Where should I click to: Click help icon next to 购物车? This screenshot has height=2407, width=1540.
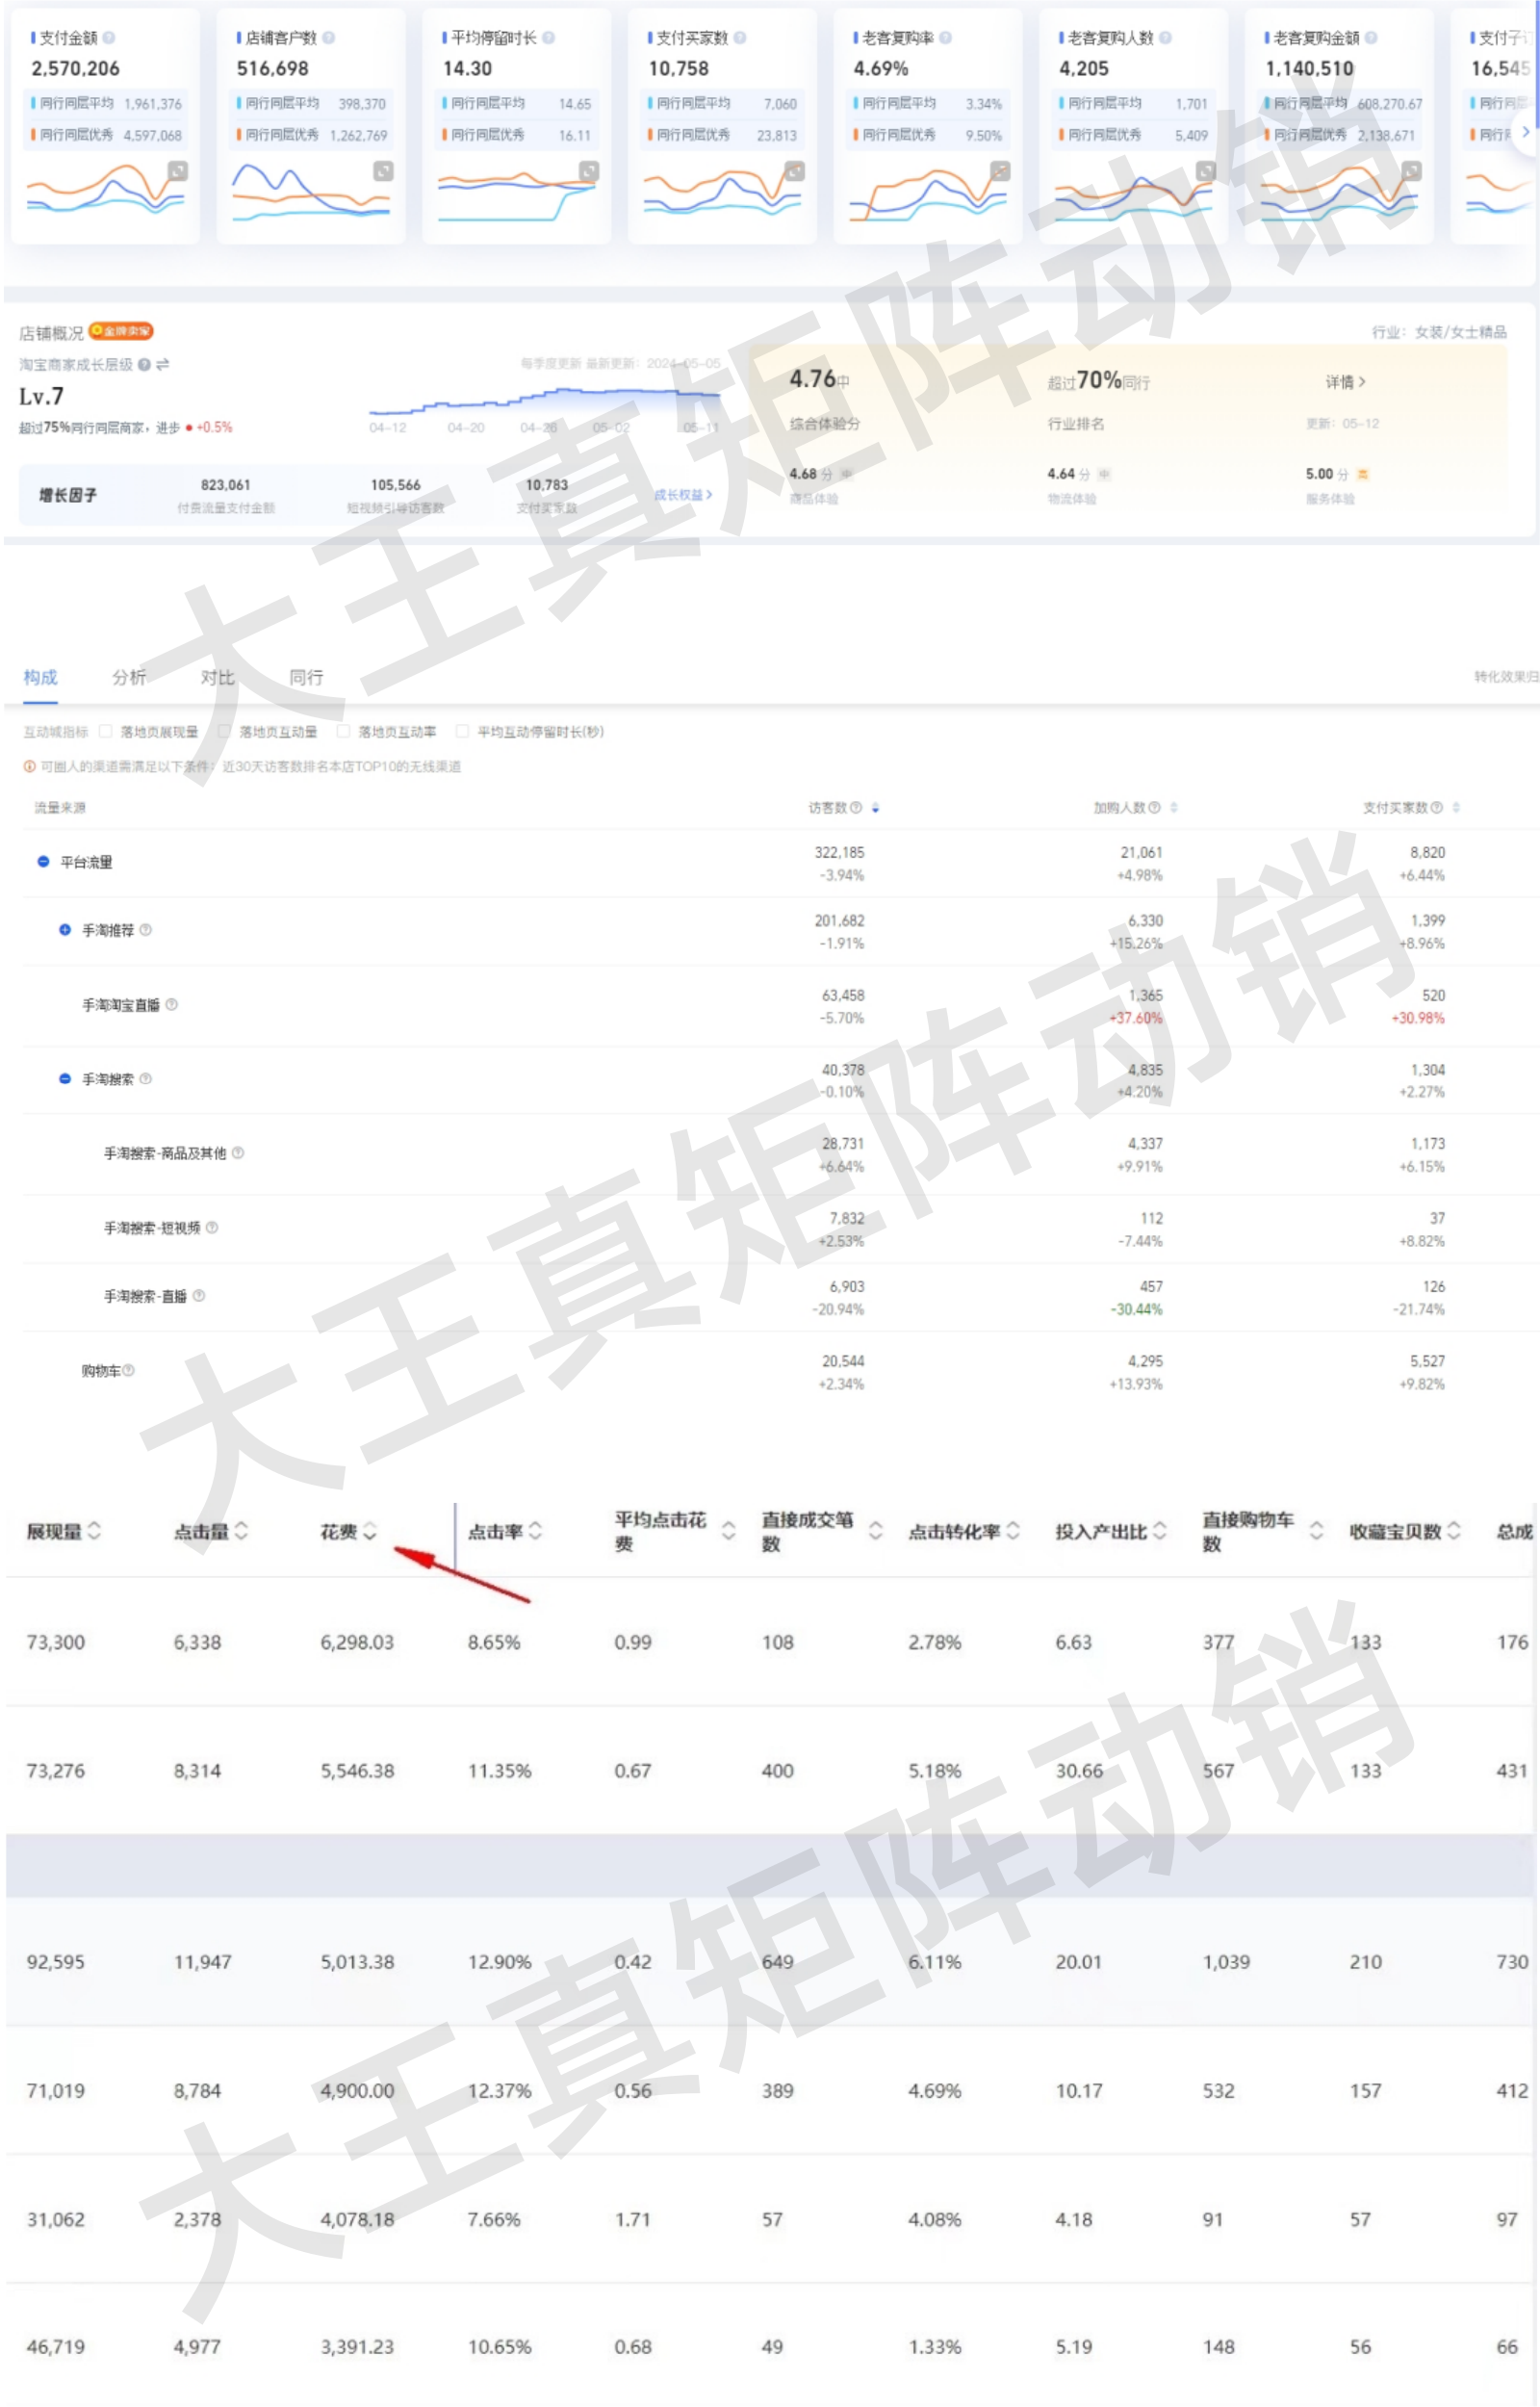point(129,1371)
